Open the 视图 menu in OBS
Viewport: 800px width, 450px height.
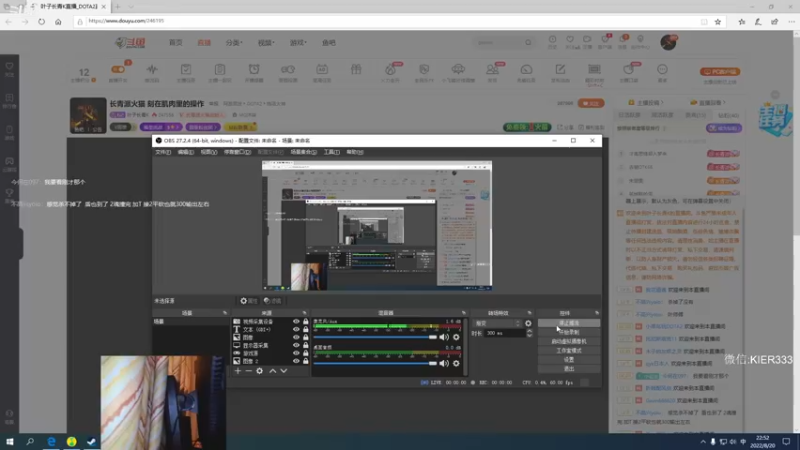coord(209,152)
